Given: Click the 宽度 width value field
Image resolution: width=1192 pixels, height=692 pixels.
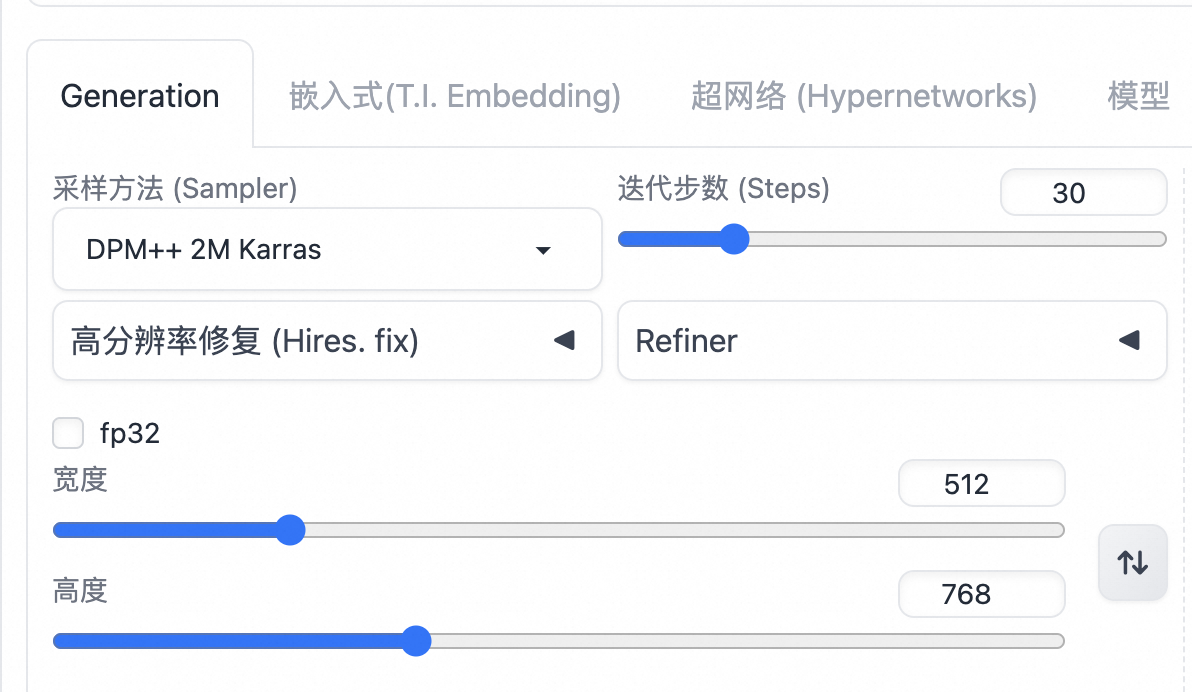Looking at the screenshot, I should (x=981, y=485).
